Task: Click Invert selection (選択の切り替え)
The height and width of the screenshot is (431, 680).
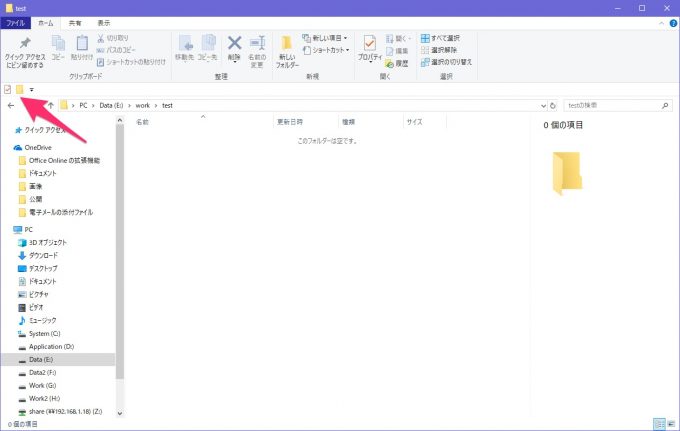Action: [446, 62]
